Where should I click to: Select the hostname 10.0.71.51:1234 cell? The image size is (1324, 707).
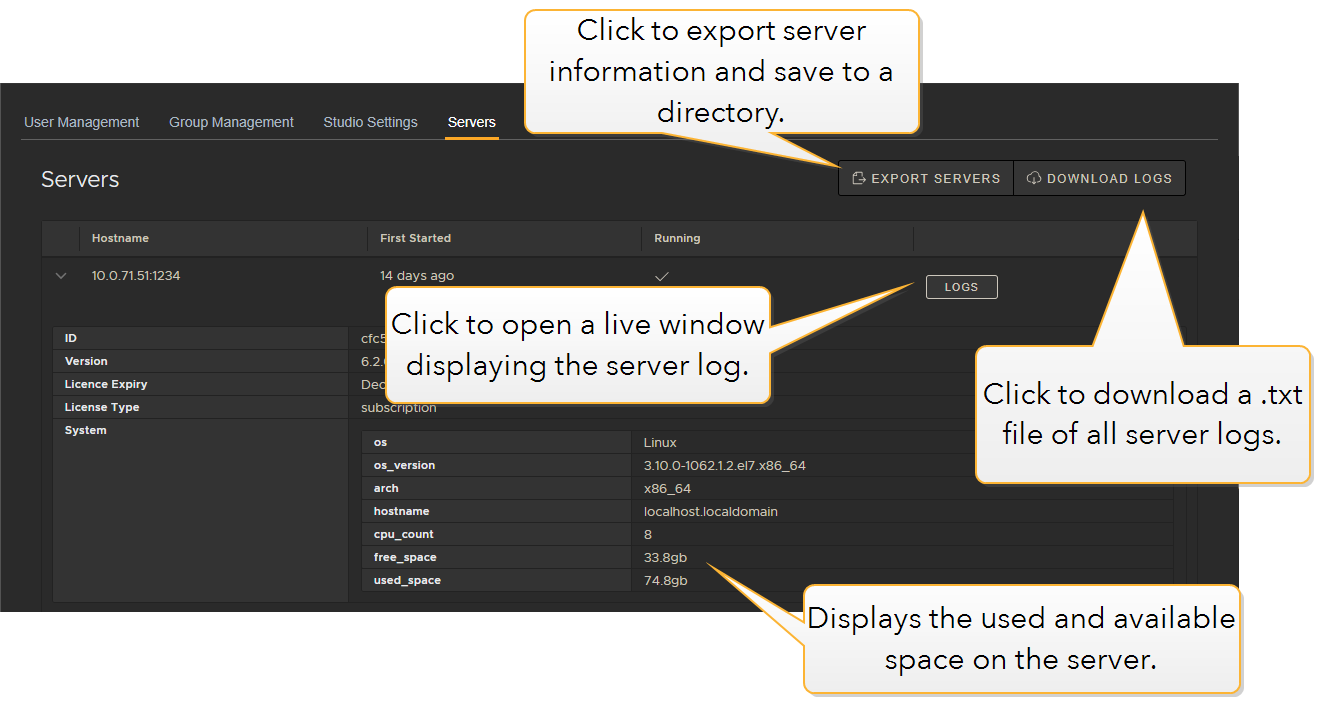136,276
